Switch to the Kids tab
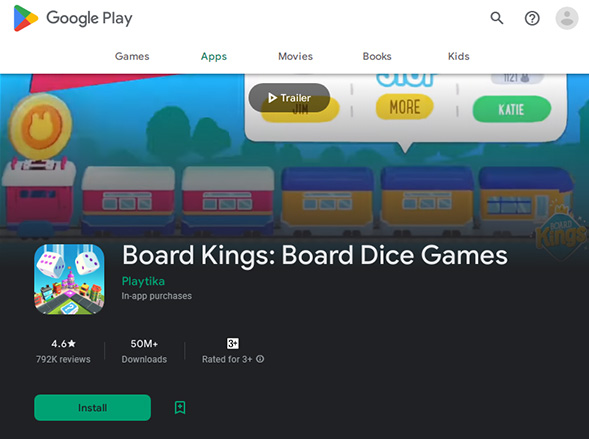This screenshot has width=589, height=439. [459, 56]
